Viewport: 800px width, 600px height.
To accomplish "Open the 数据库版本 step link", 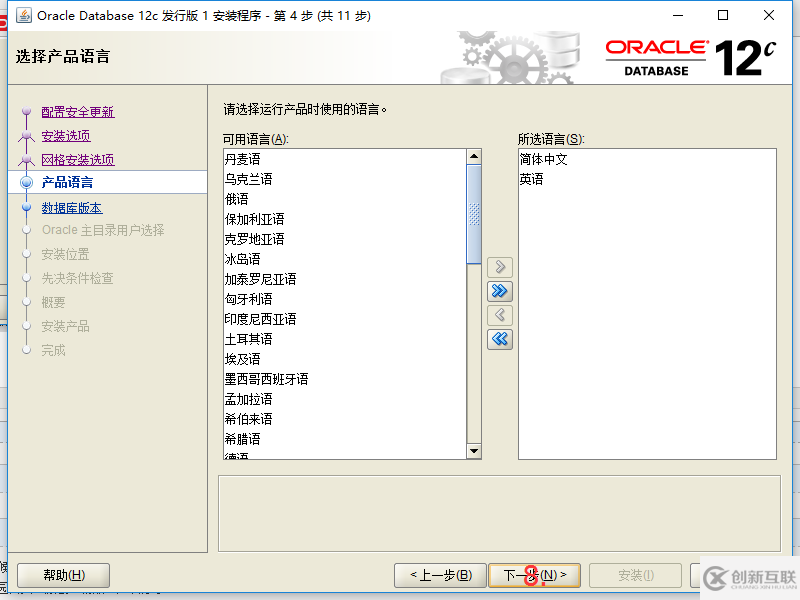I will (71, 208).
